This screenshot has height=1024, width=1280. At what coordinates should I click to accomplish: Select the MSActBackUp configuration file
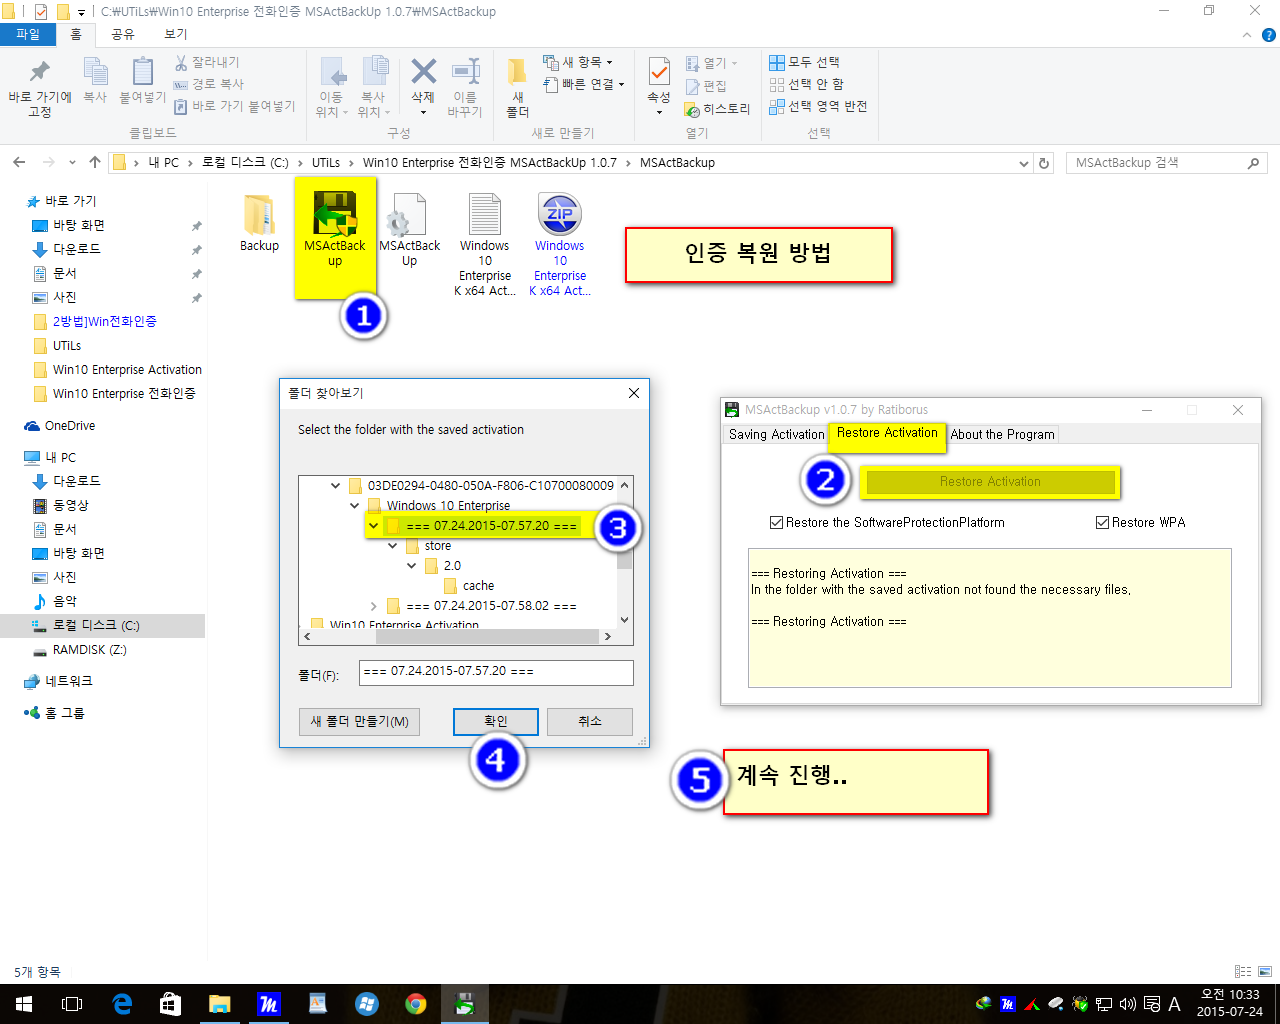[x=409, y=230]
